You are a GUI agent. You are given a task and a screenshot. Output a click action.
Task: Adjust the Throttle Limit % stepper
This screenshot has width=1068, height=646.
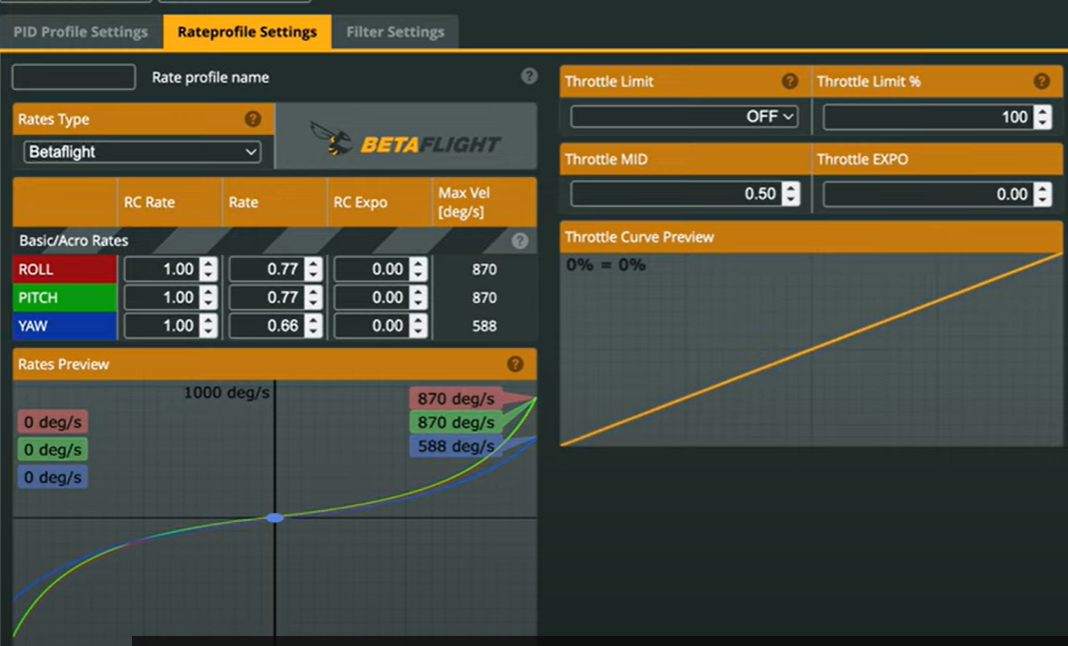tap(1042, 117)
